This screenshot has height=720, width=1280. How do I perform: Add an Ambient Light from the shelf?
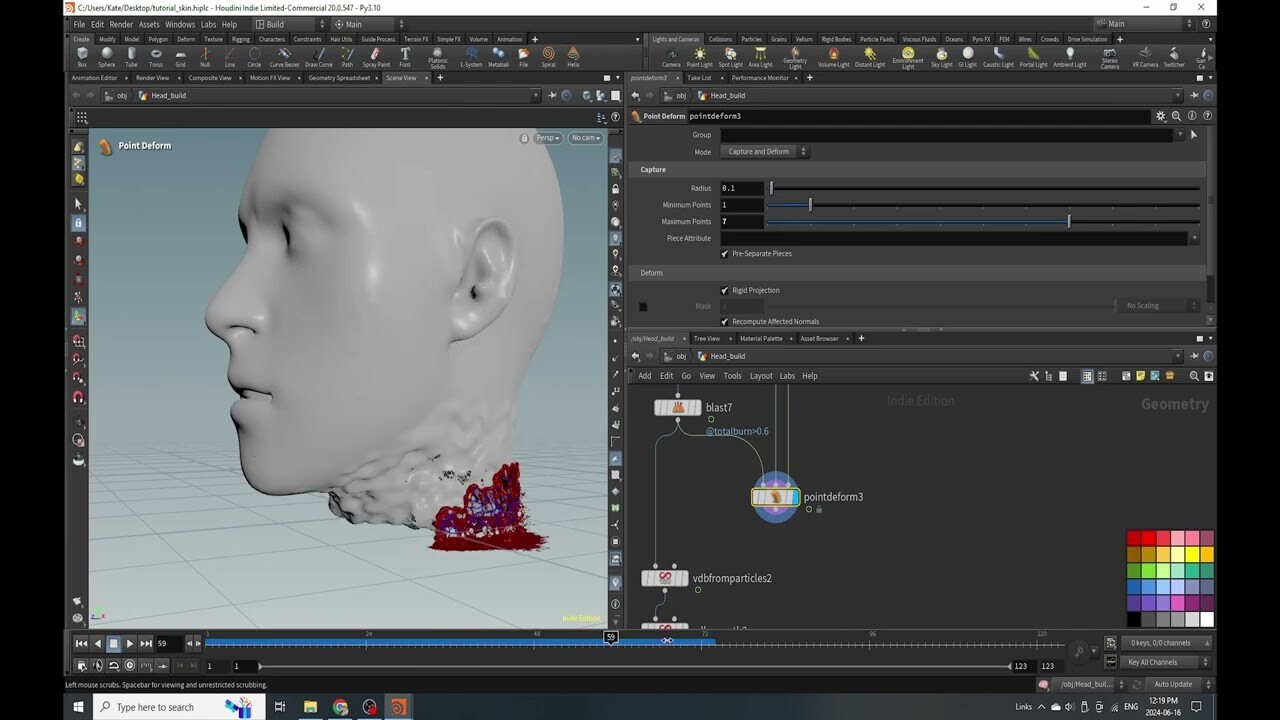(x=1069, y=57)
